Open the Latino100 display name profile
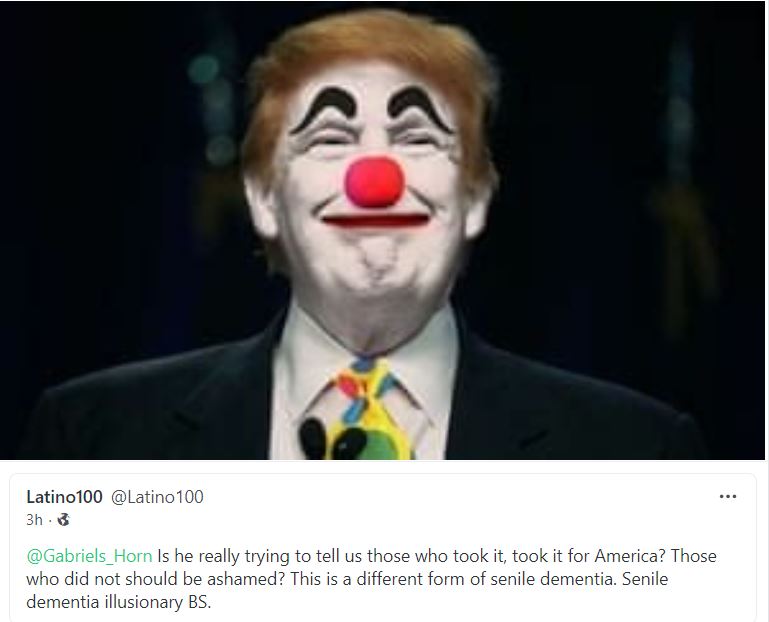 point(64,497)
